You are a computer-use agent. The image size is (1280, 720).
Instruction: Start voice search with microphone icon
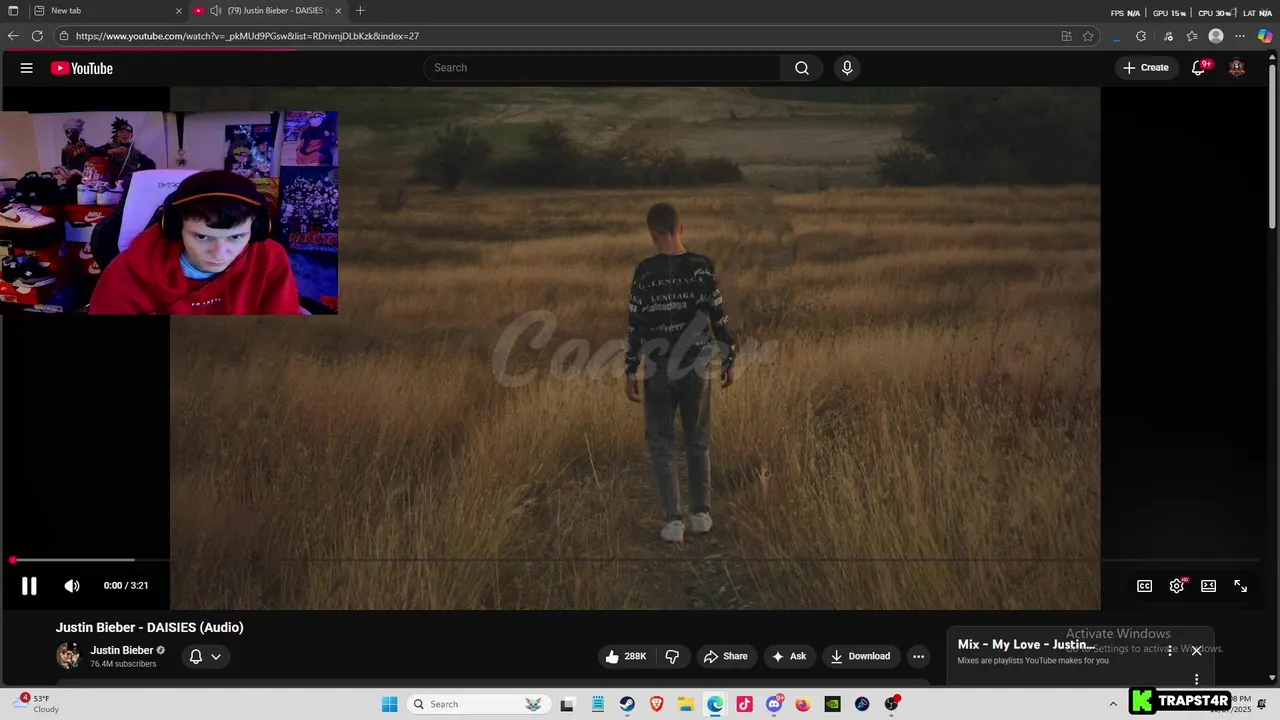tap(847, 68)
